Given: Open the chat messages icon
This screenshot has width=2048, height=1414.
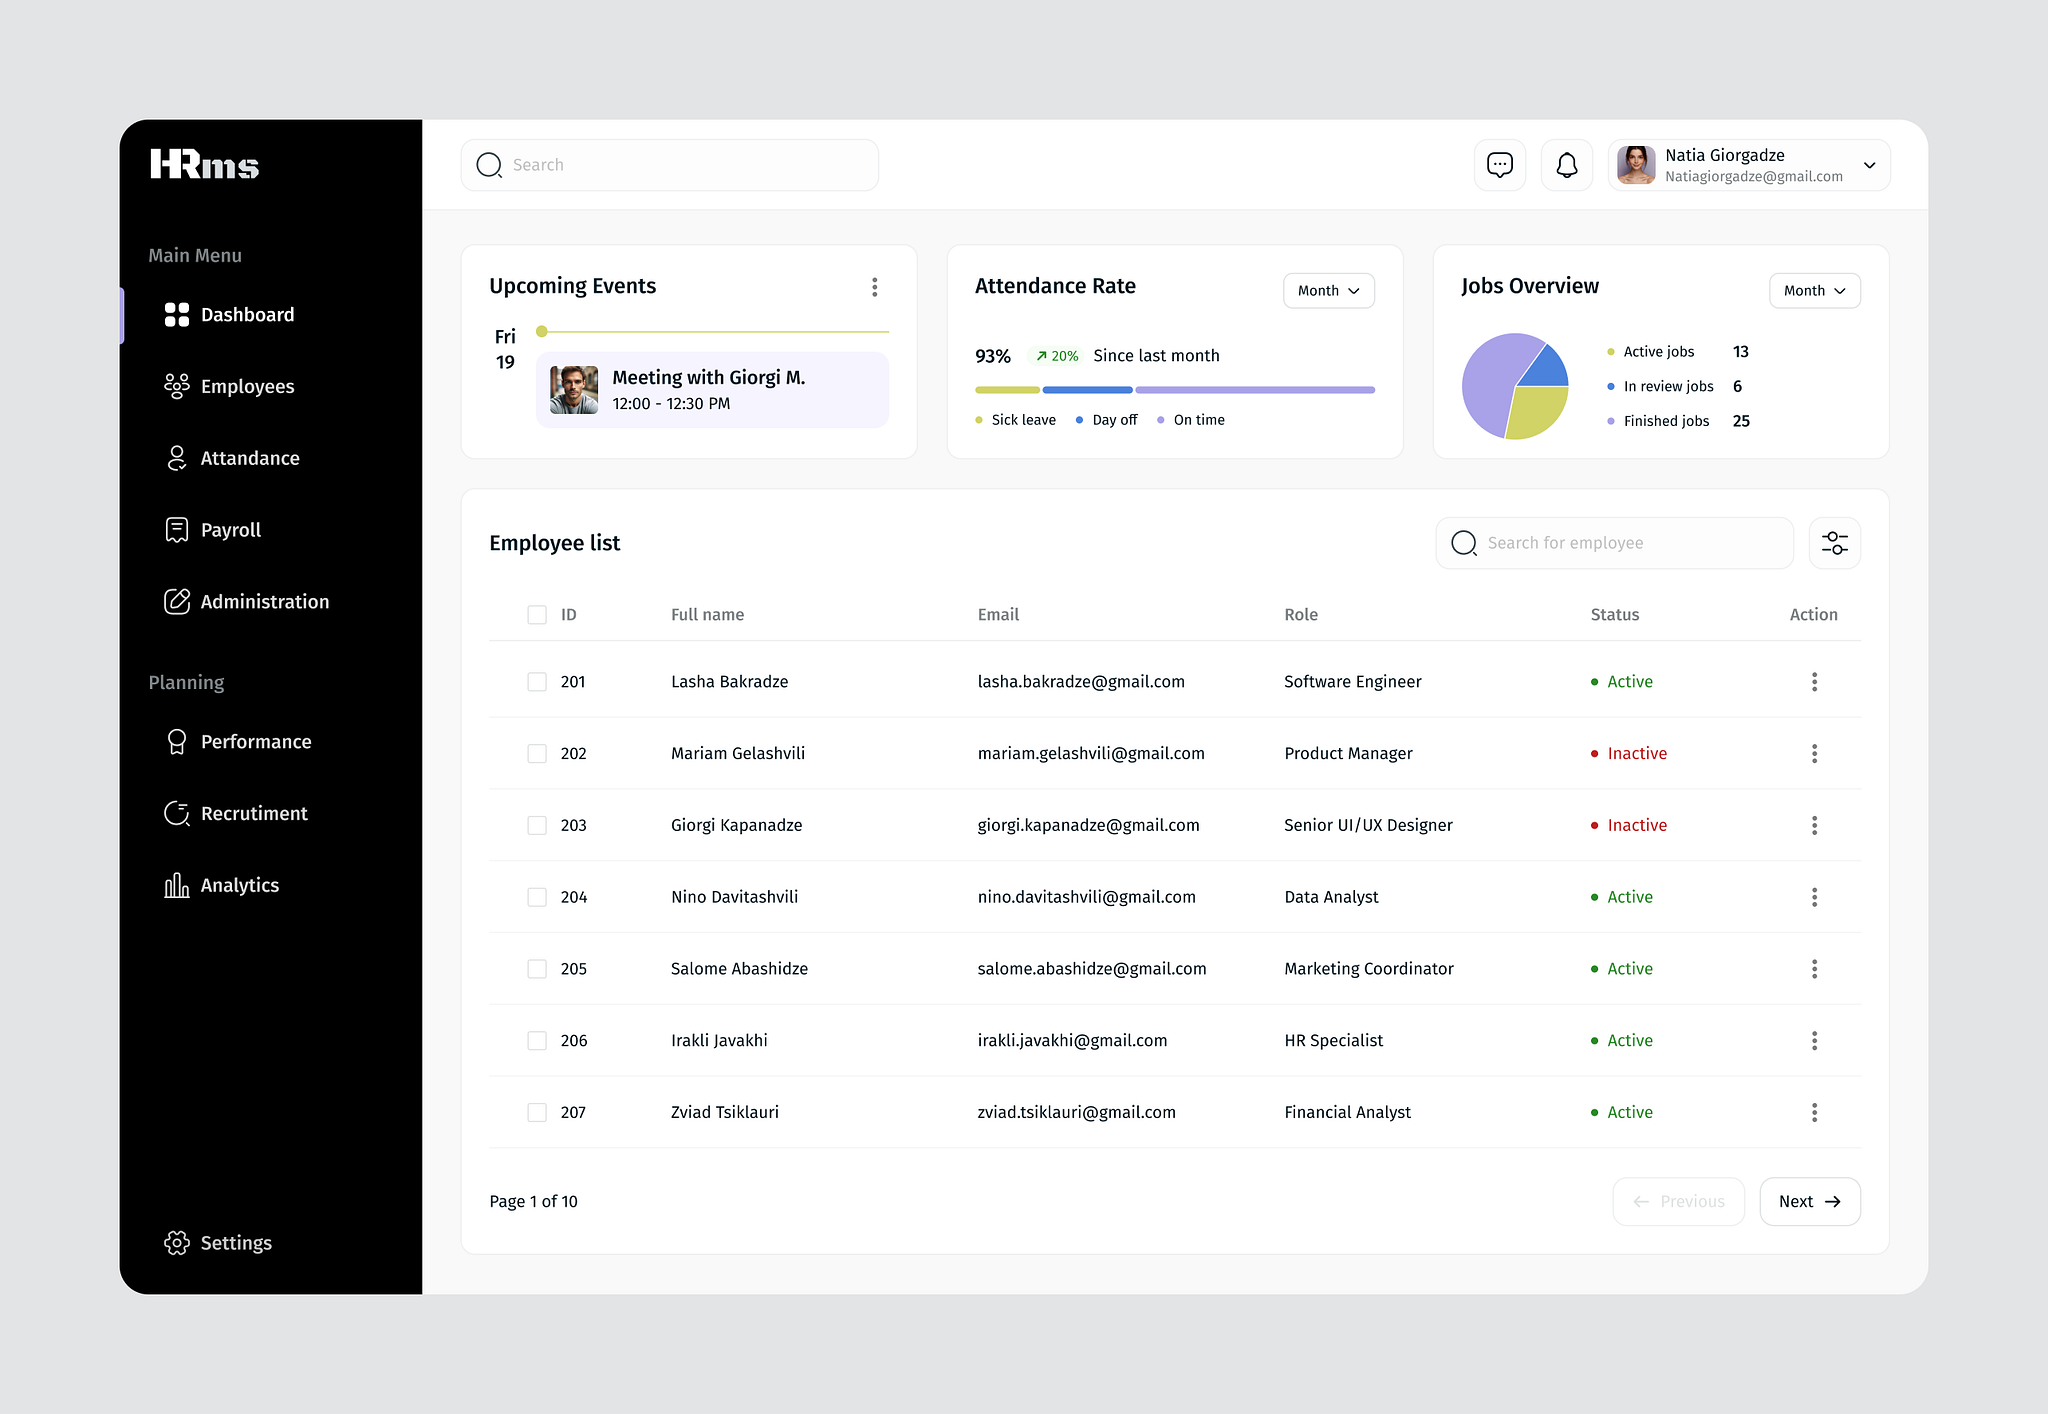Looking at the screenshot, I should (1499, 165).
